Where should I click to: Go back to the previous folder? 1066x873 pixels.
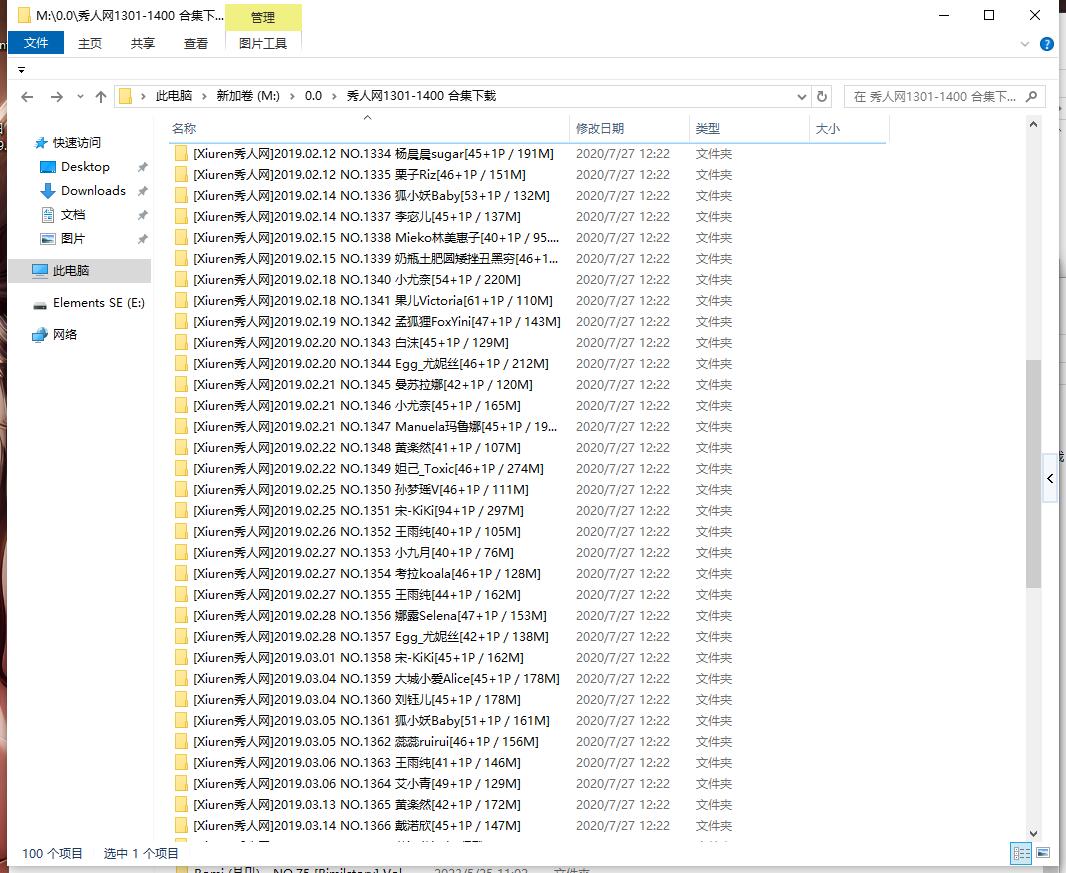pos(27,97)
